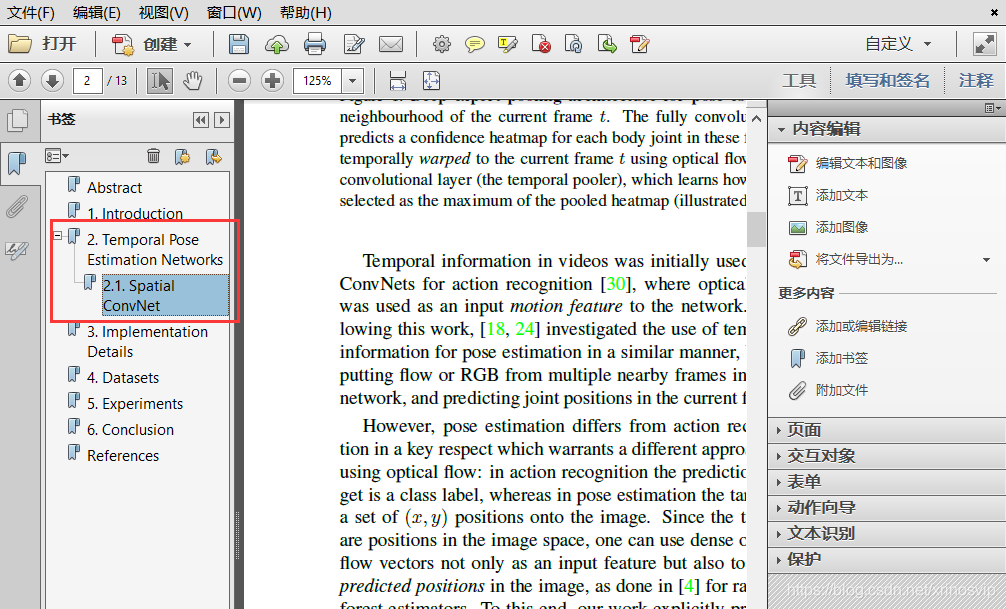Expand the Pages section
This screenshot has width=1006, height=609.
tap(887, 430)
